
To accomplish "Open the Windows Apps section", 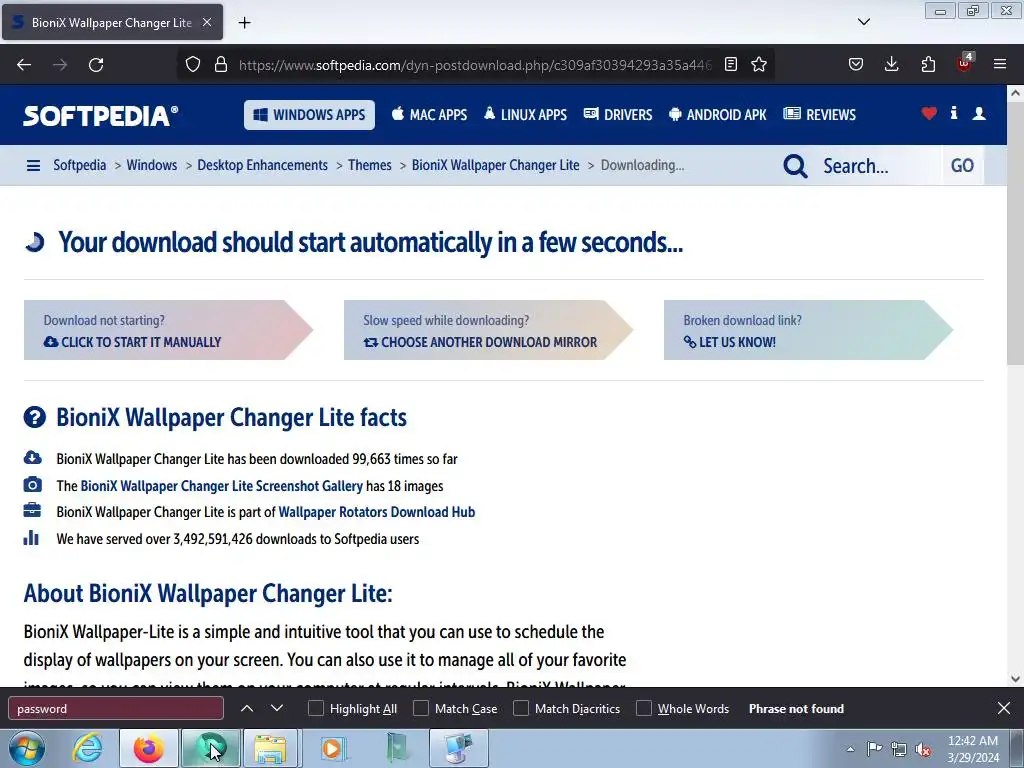I will 310,115.
